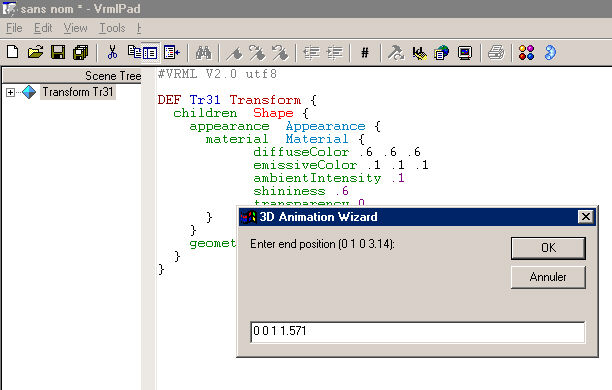The height and width of the screenshot is (390, 612).
Task: Increase indent with the indent icon
Action: (x=335, y=52)
